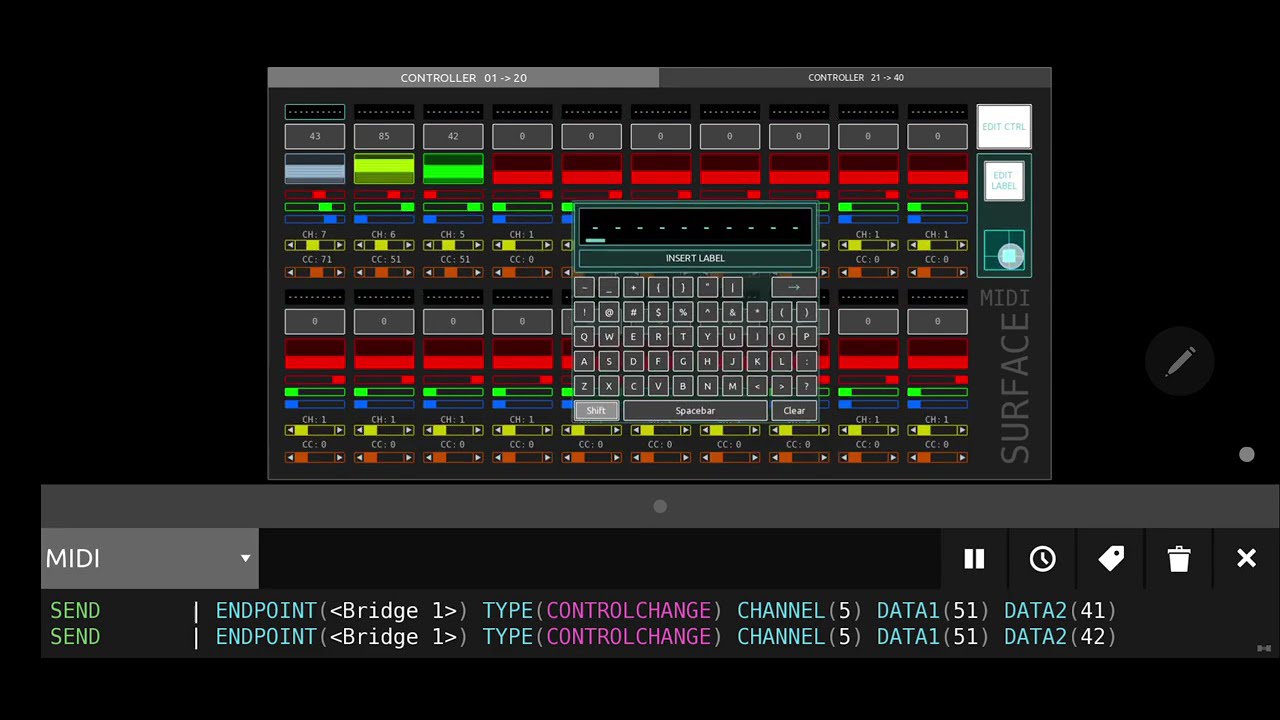1280x720 pixels.
Task: Tap the % symbol key
Action: click(683, 313)
